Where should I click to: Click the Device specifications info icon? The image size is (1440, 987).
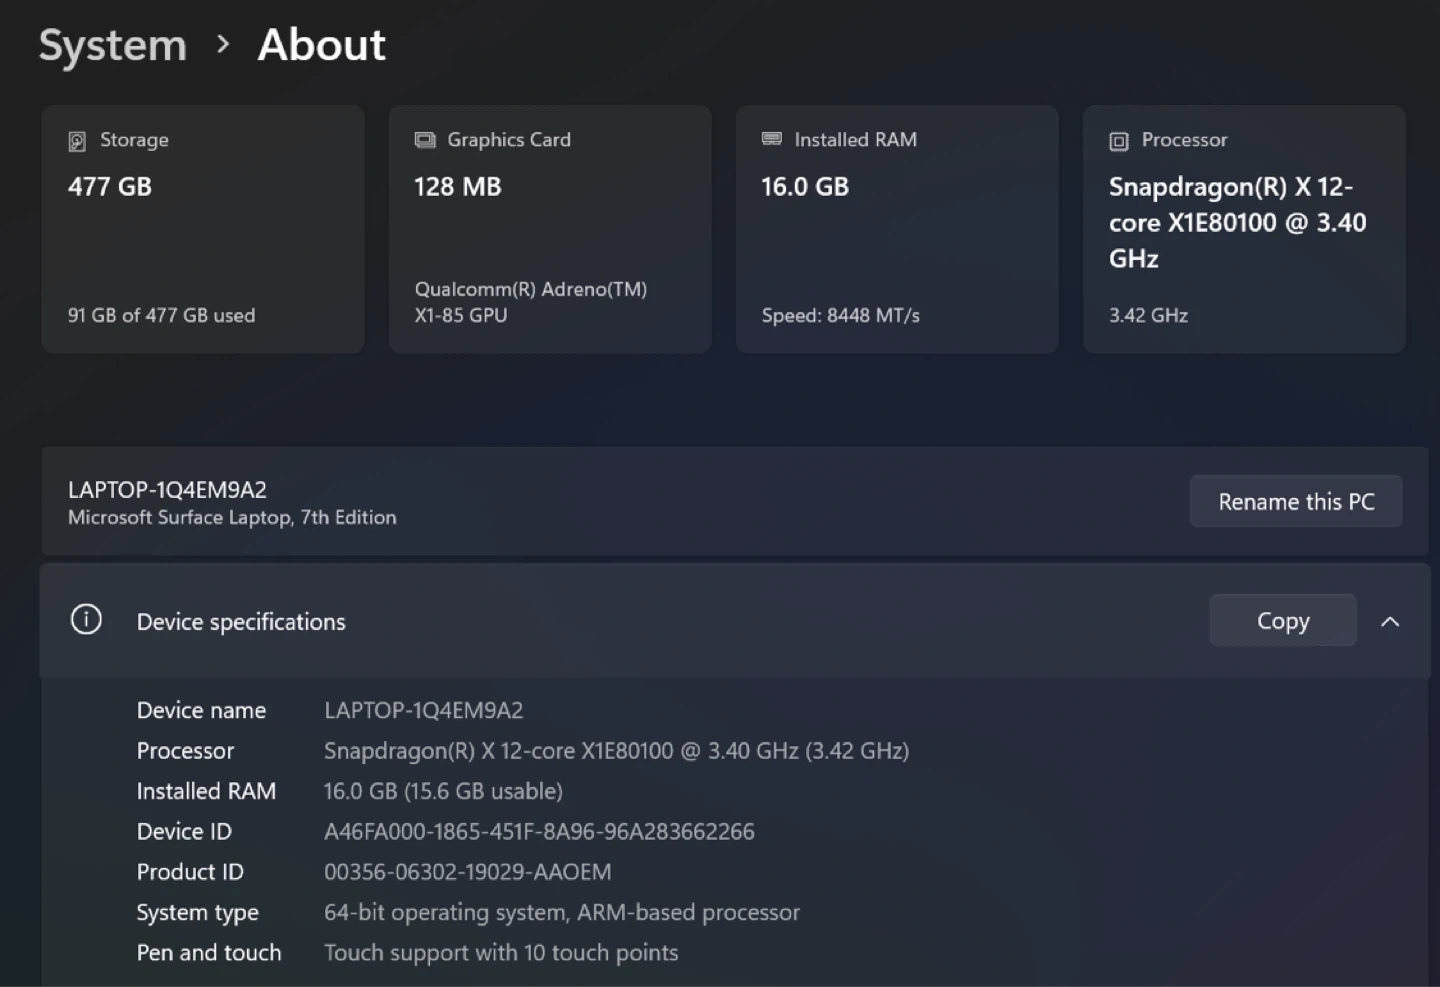86,620
